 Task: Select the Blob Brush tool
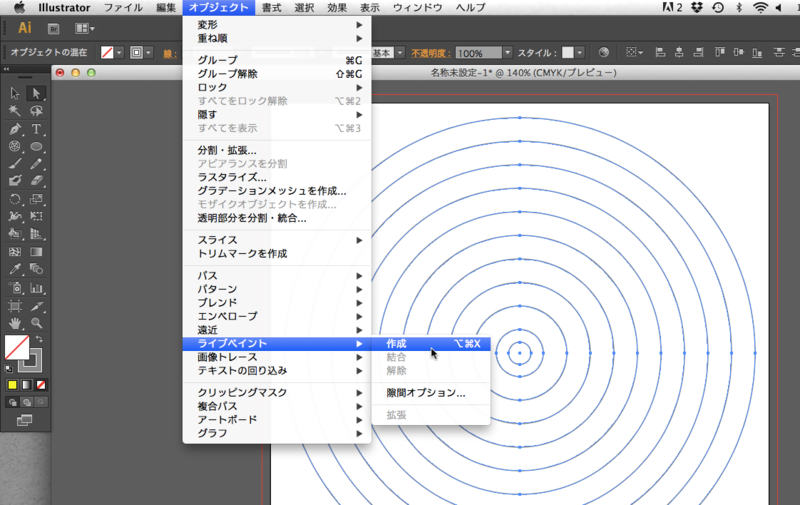15,181
